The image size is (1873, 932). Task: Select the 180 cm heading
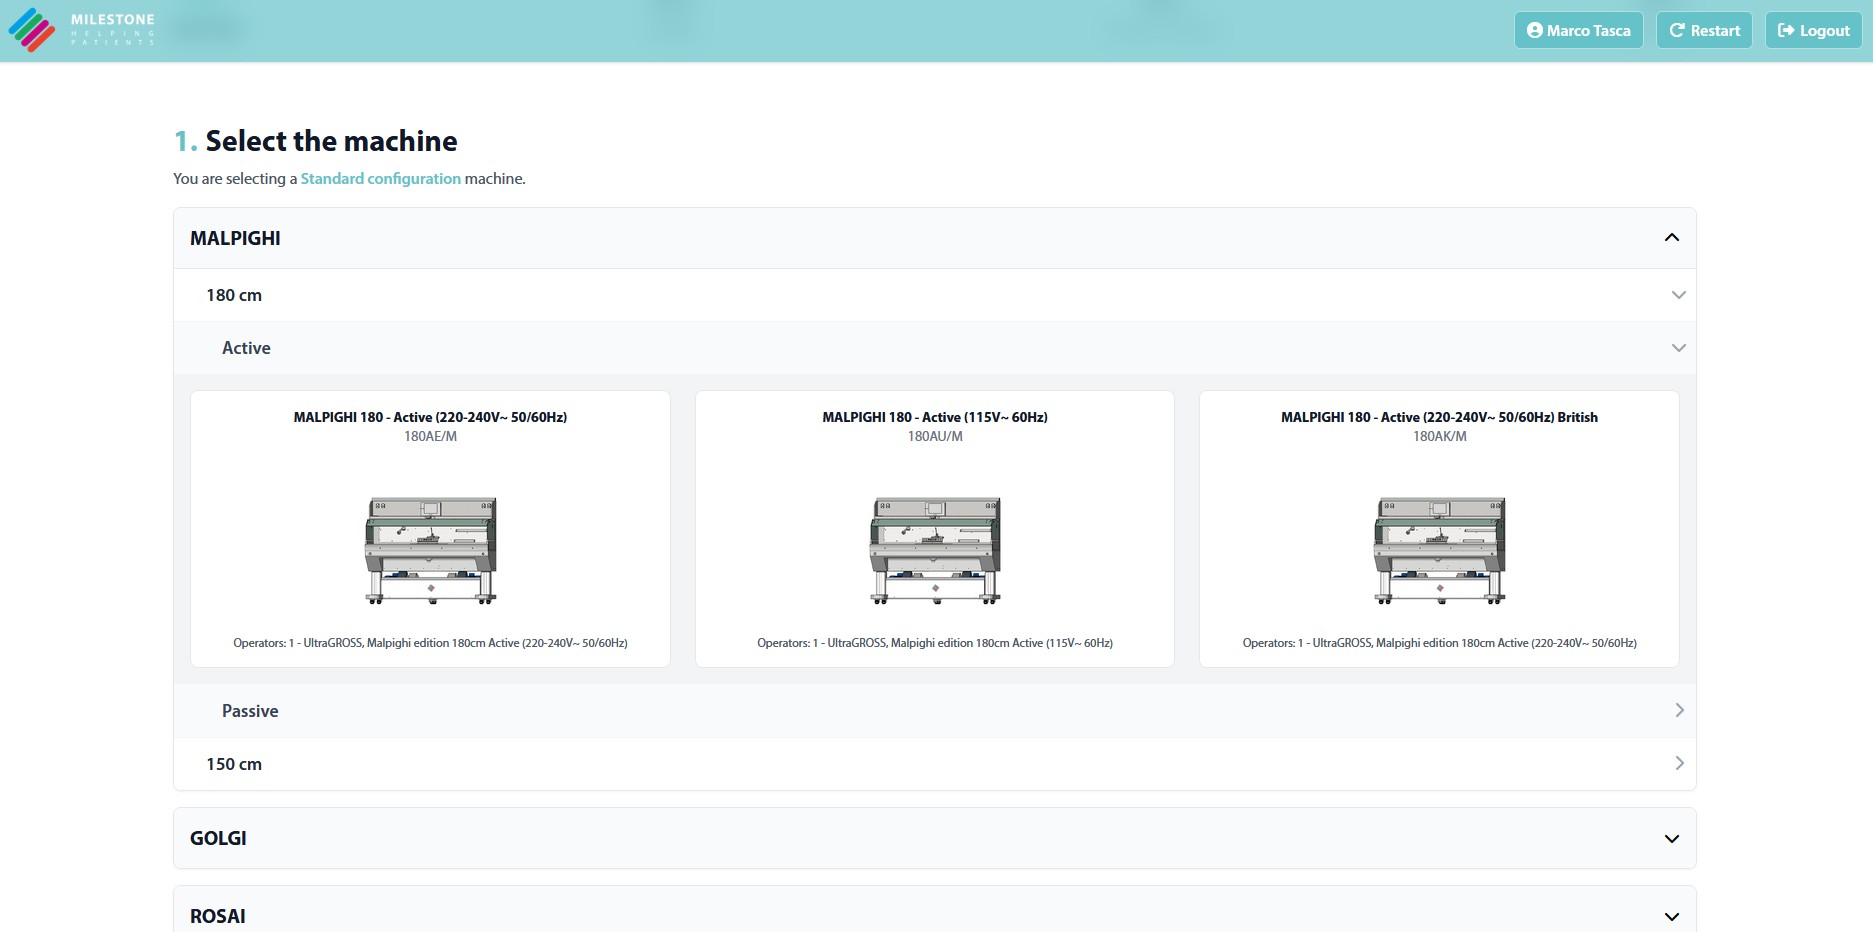[234, 295]
